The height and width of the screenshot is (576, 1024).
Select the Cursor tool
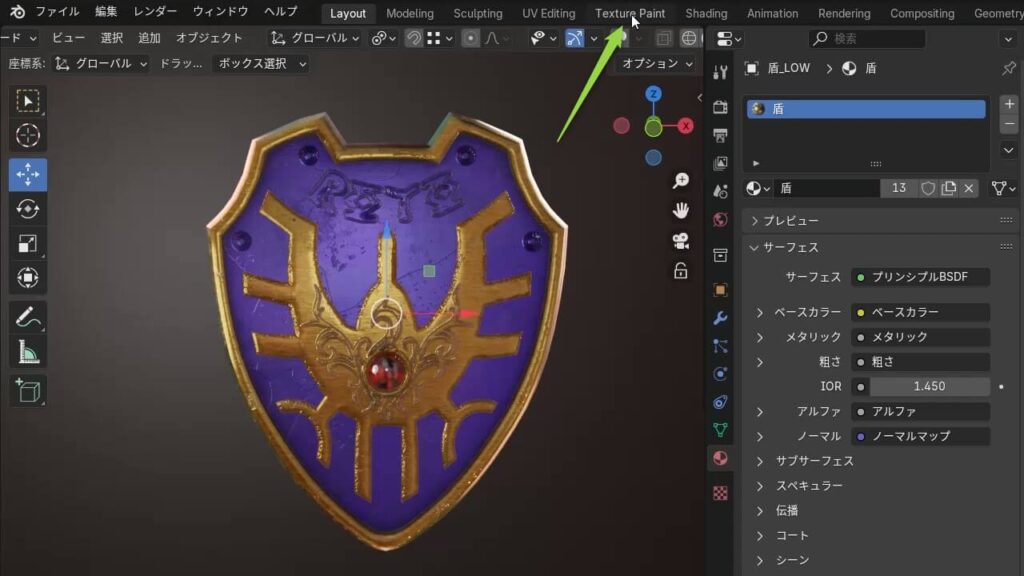point(27,136)
